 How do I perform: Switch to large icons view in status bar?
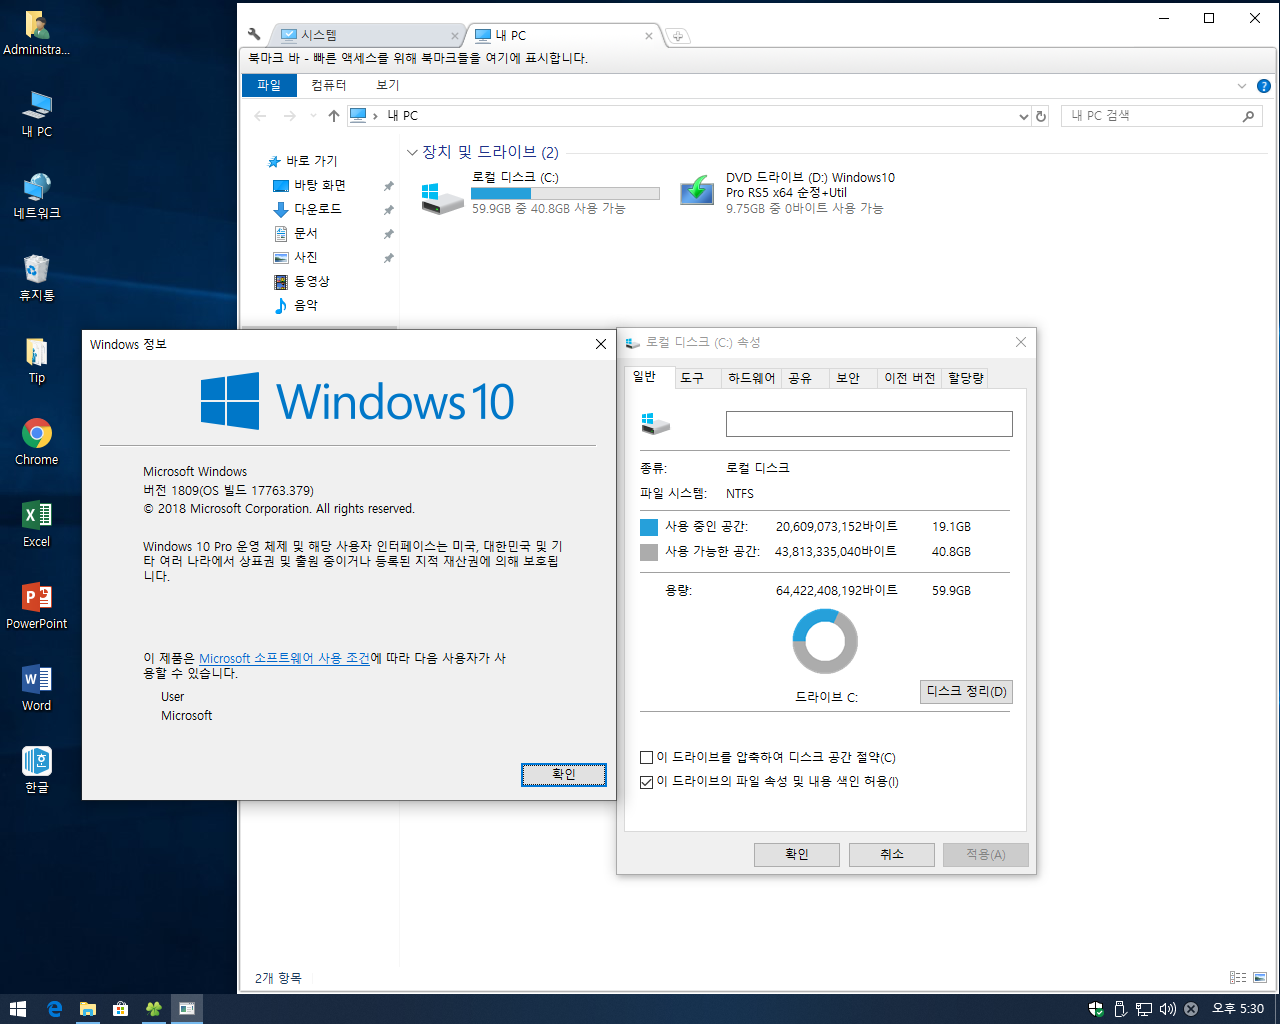coord(1260,977)
